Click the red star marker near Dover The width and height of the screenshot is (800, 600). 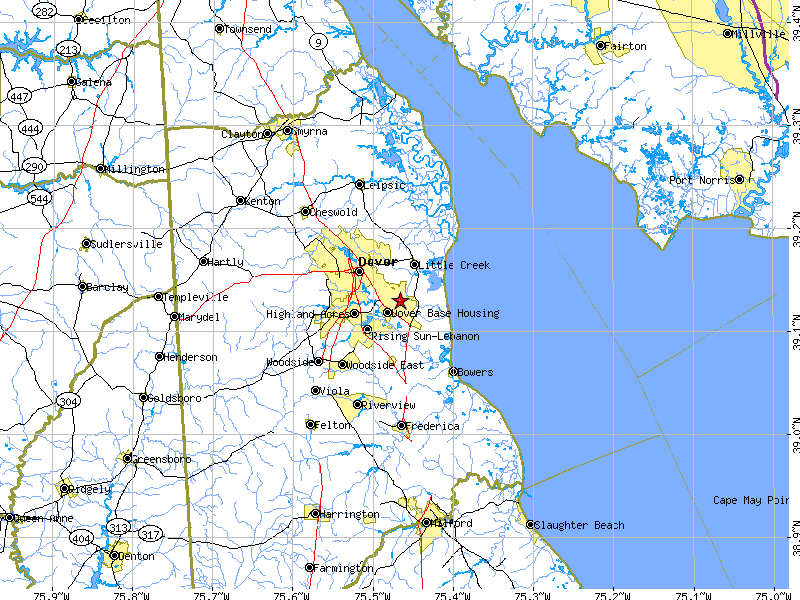pos(400,301)
